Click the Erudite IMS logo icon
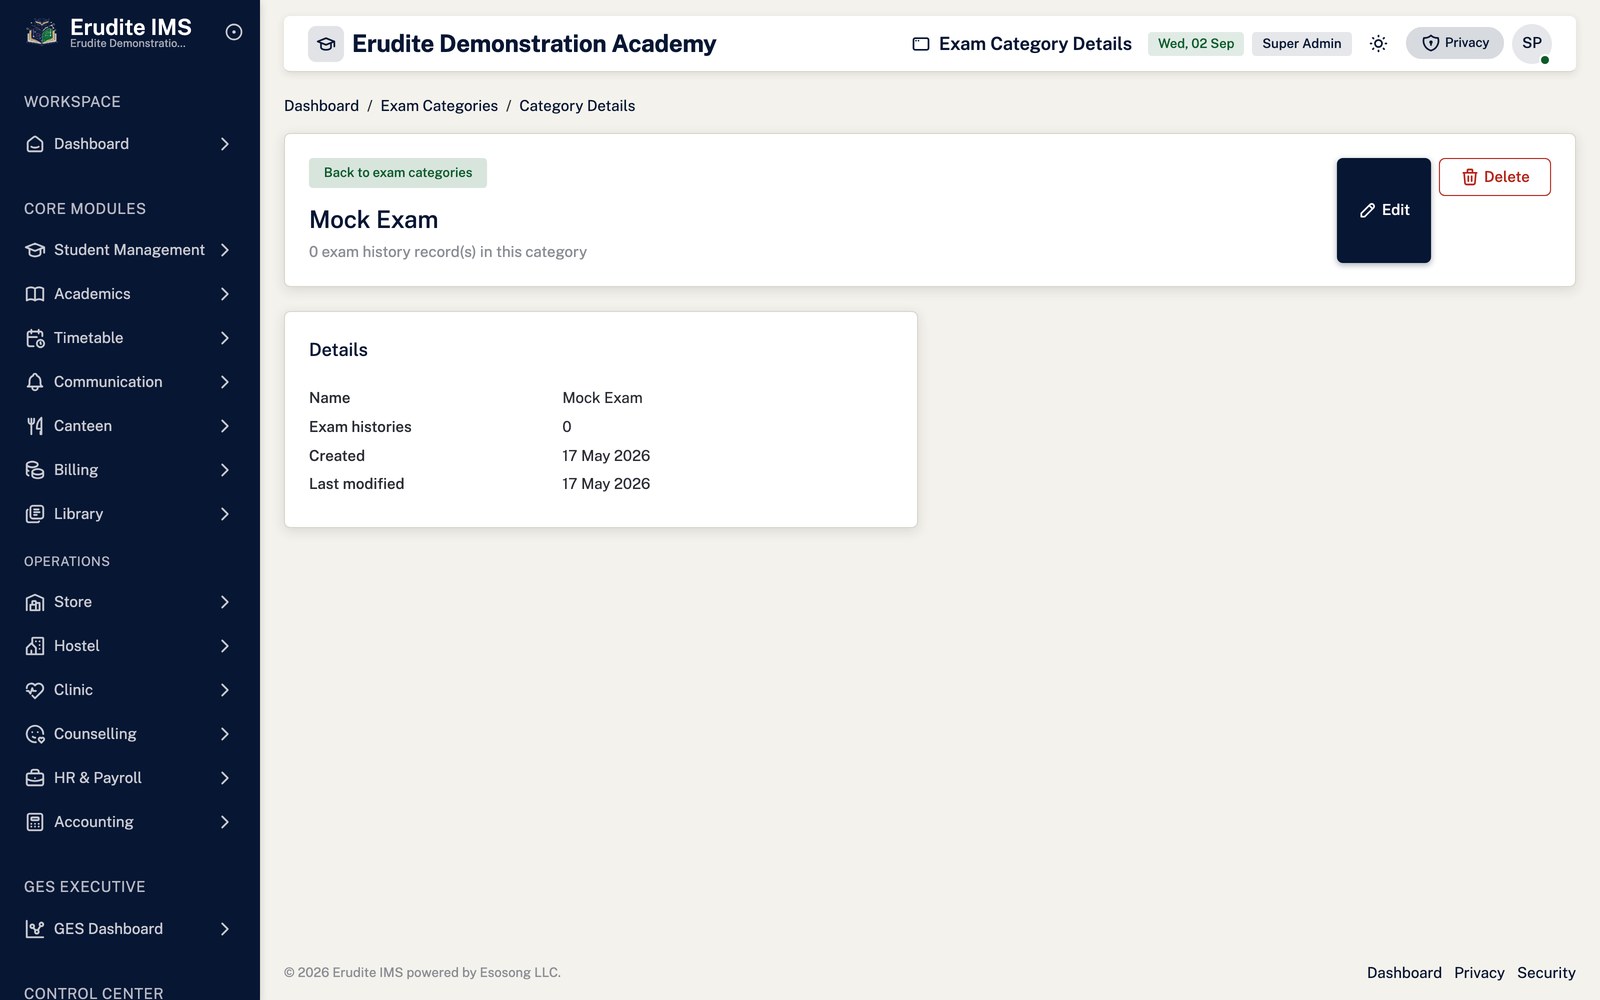The width and height of the screenshot is (1600, 1000). 41,33
